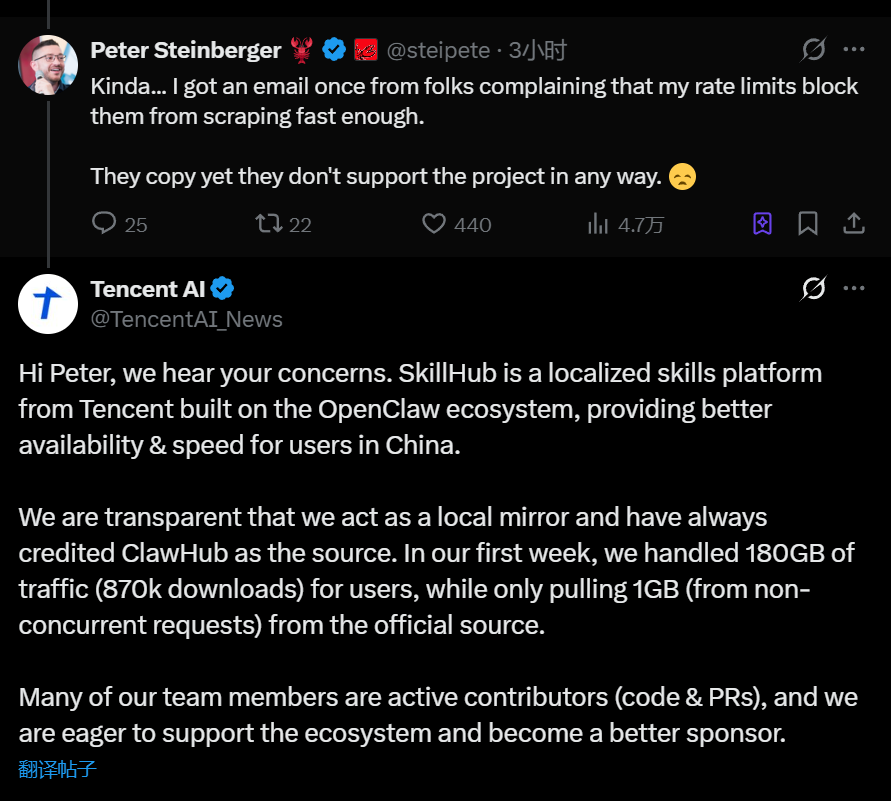Click Grok icon on Peter's tweet

point(814,49)
